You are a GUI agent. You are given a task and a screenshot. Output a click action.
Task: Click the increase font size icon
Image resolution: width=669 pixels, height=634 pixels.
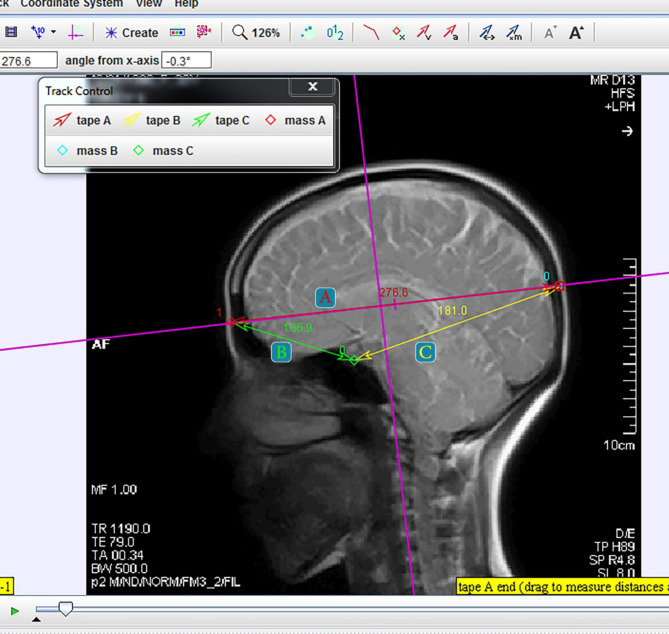(x=576, y=33)
